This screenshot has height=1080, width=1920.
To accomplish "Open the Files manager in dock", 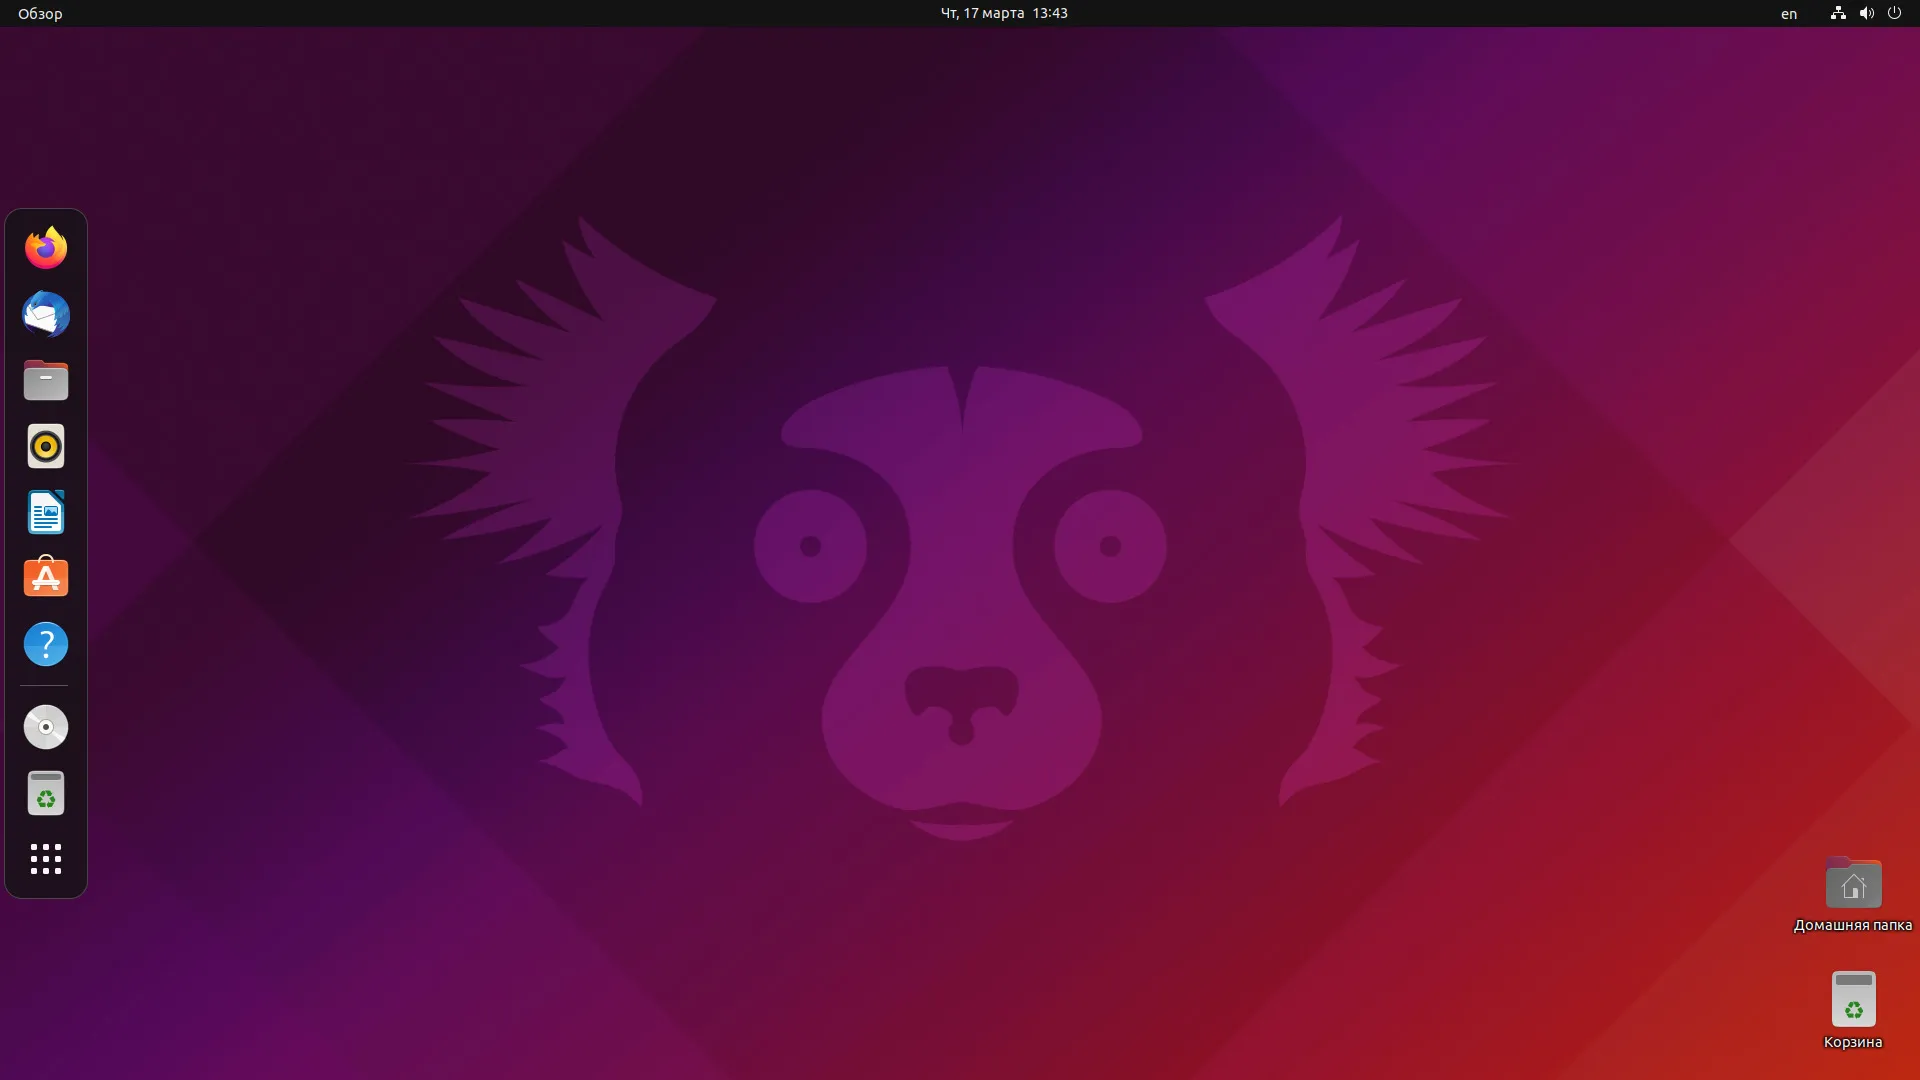I will click(46, 380).
